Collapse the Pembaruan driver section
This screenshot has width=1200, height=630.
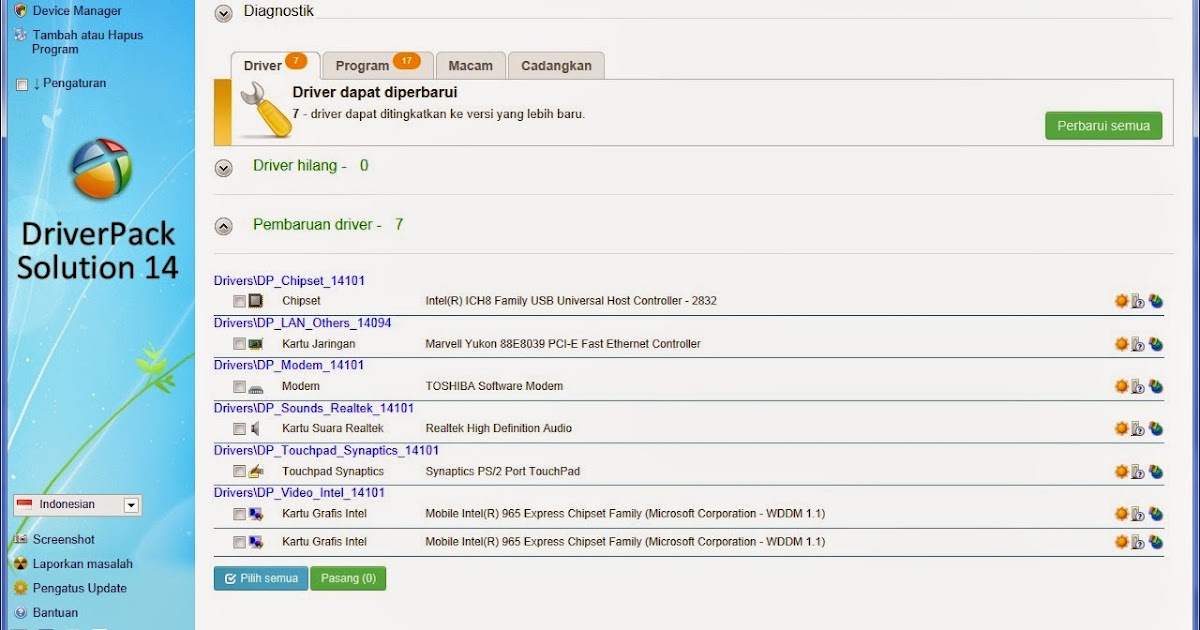point(224,226)
